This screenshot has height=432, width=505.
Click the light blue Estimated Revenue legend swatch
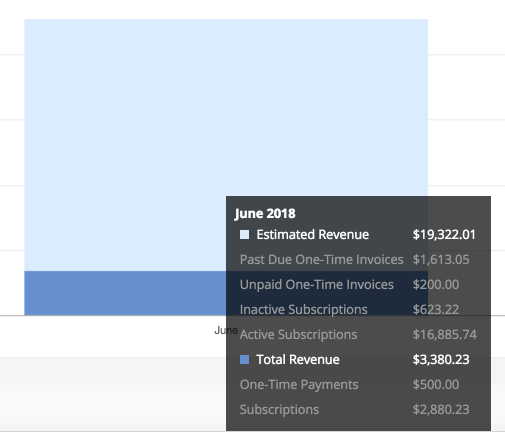[244, 235]
